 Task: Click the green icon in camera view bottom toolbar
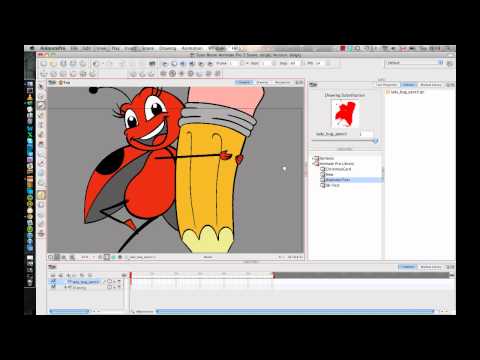tap(114, 257)
